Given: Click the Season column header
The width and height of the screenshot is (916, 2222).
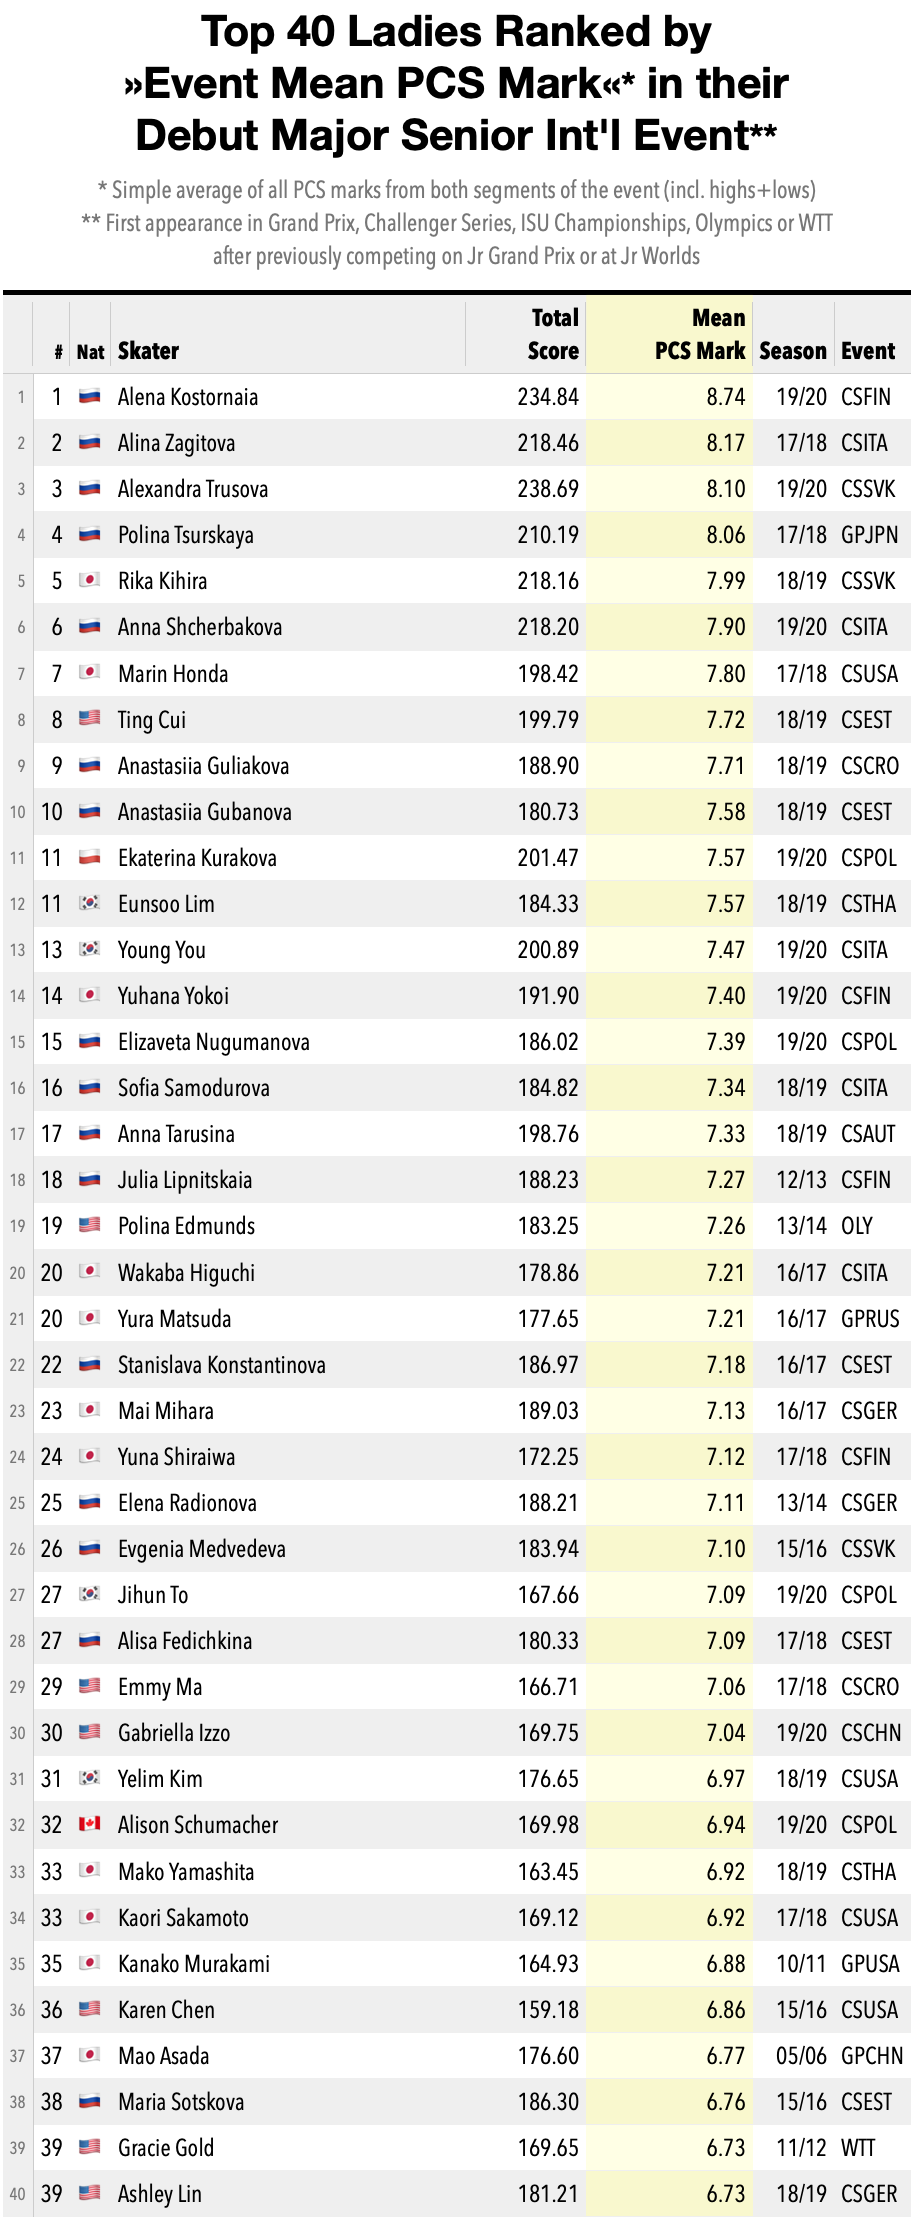Looking at the screenshot, I should click(x=792, y=351).
